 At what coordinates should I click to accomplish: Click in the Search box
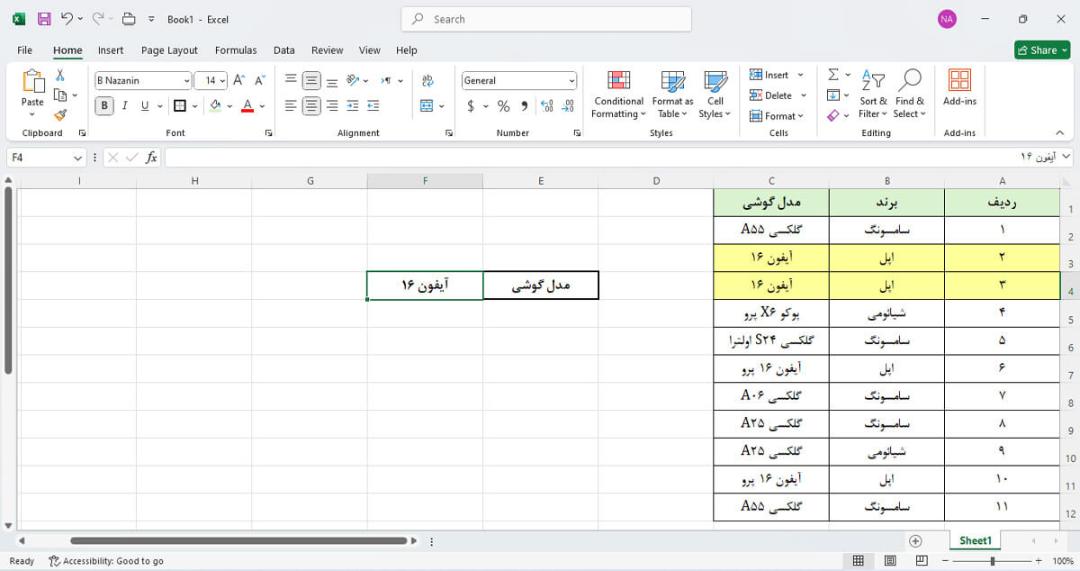546,19
